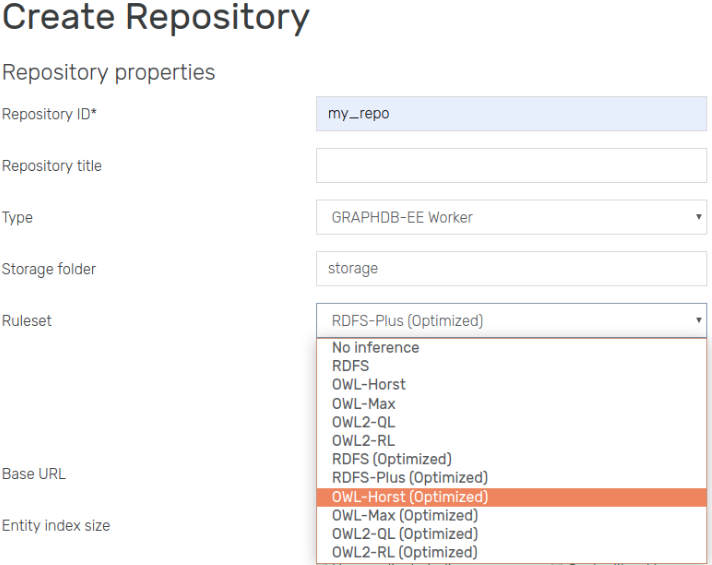Click the Repository title label

[x=52, y=166]
